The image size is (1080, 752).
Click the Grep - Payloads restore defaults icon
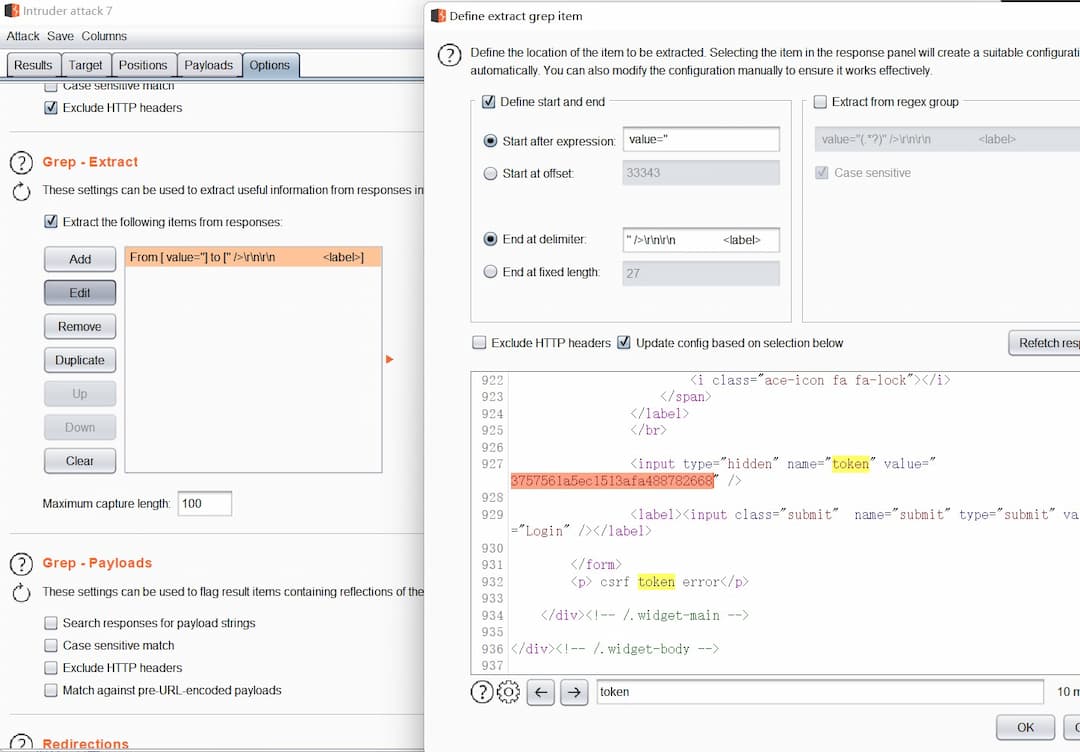click(21, 592)
